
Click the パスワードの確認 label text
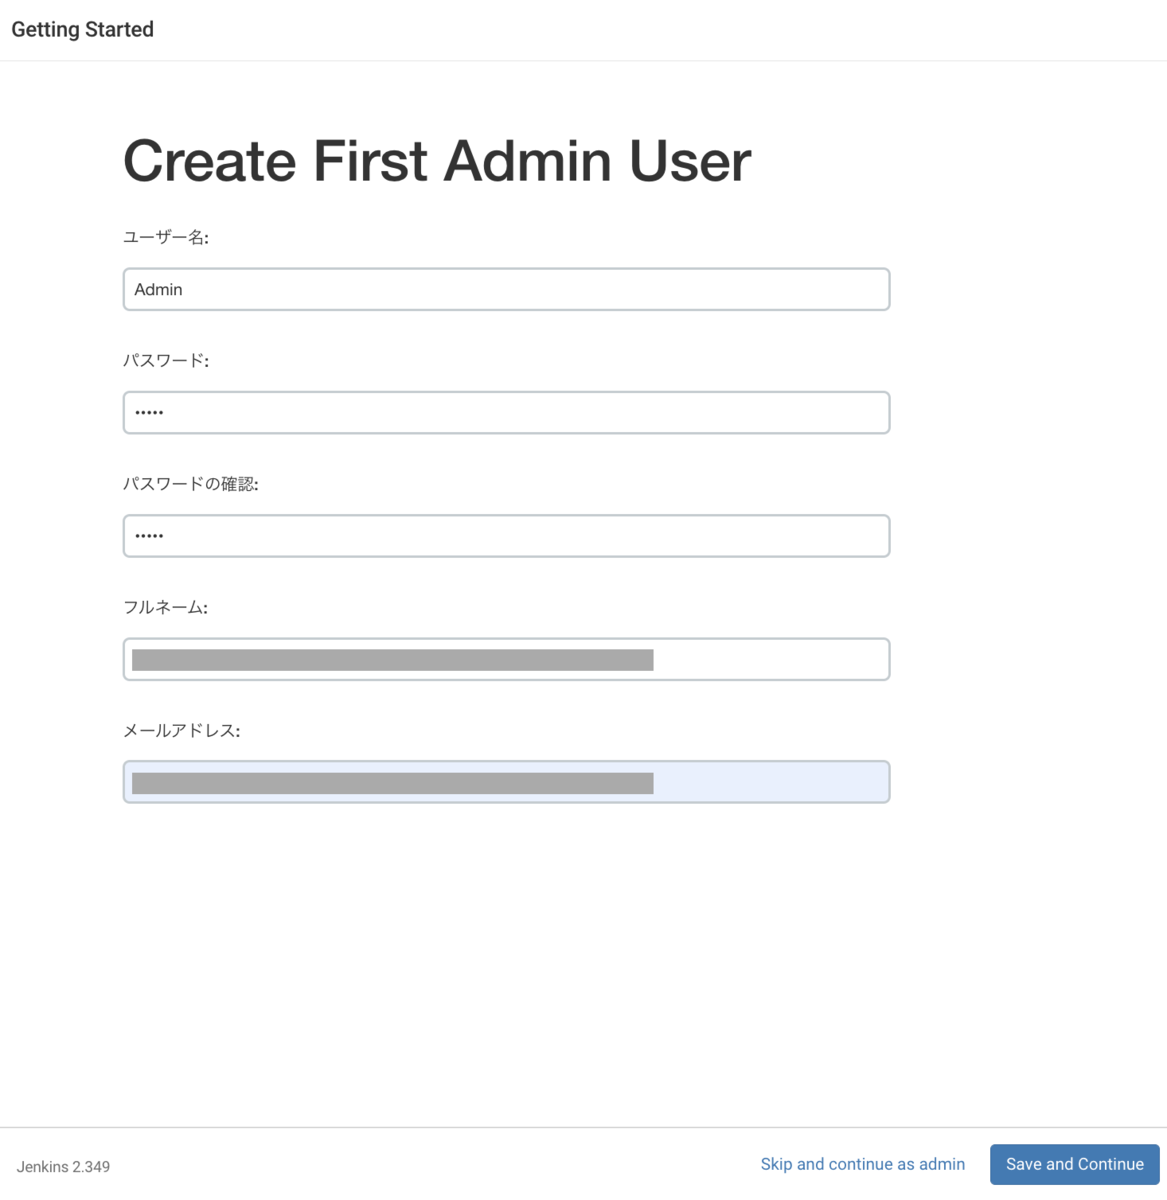pos(190,484)
